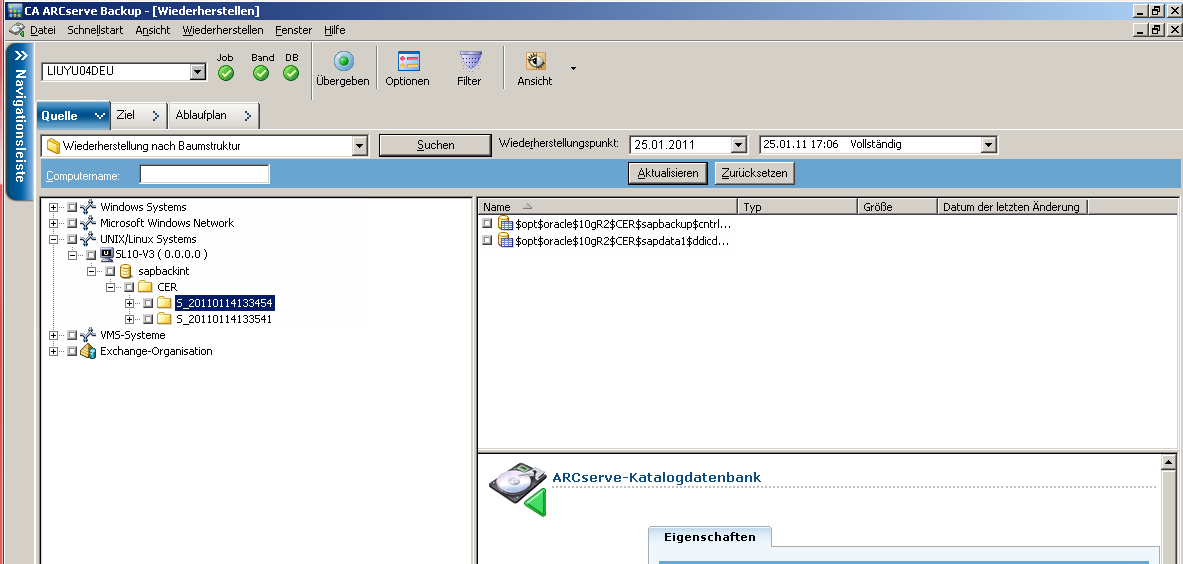The height and width of the screenshot is (564, 1183).
Task: Expand the Exchange-Organisation tree node
Action: coord(54,351)
